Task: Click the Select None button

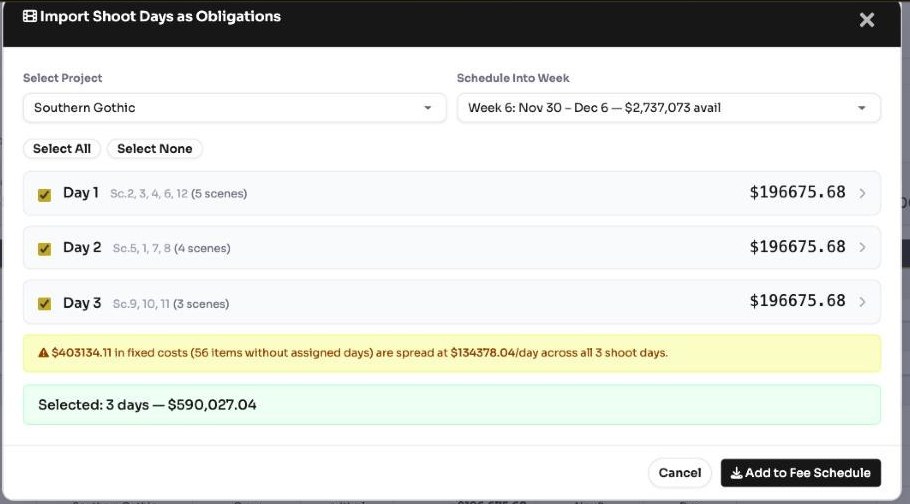Action: [x=154, y=149]
